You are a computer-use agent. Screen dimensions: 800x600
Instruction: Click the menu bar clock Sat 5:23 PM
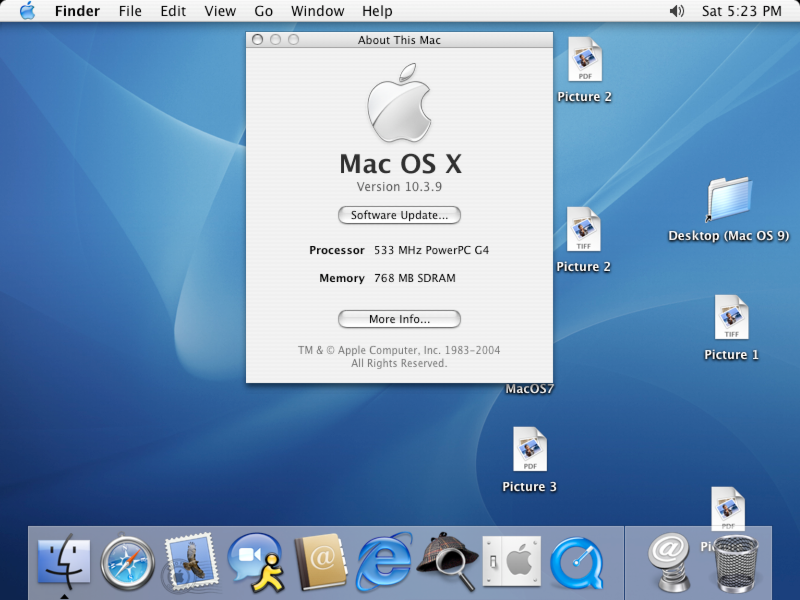pyautogui.click(x=741, y=11)
